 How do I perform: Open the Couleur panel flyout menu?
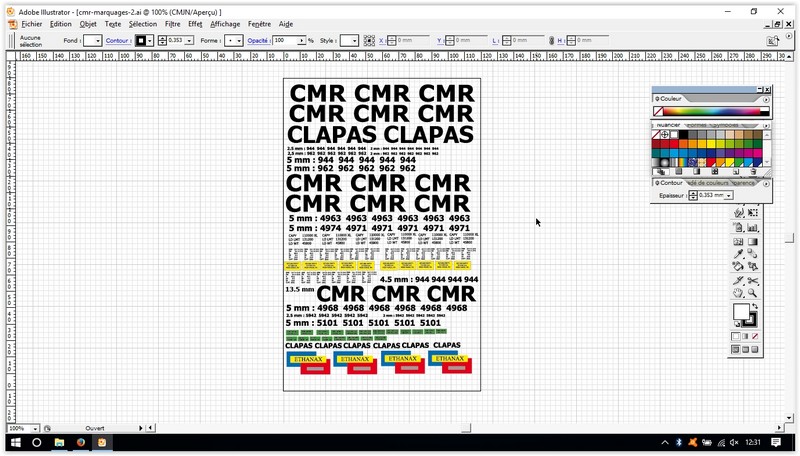coord(766,99)
